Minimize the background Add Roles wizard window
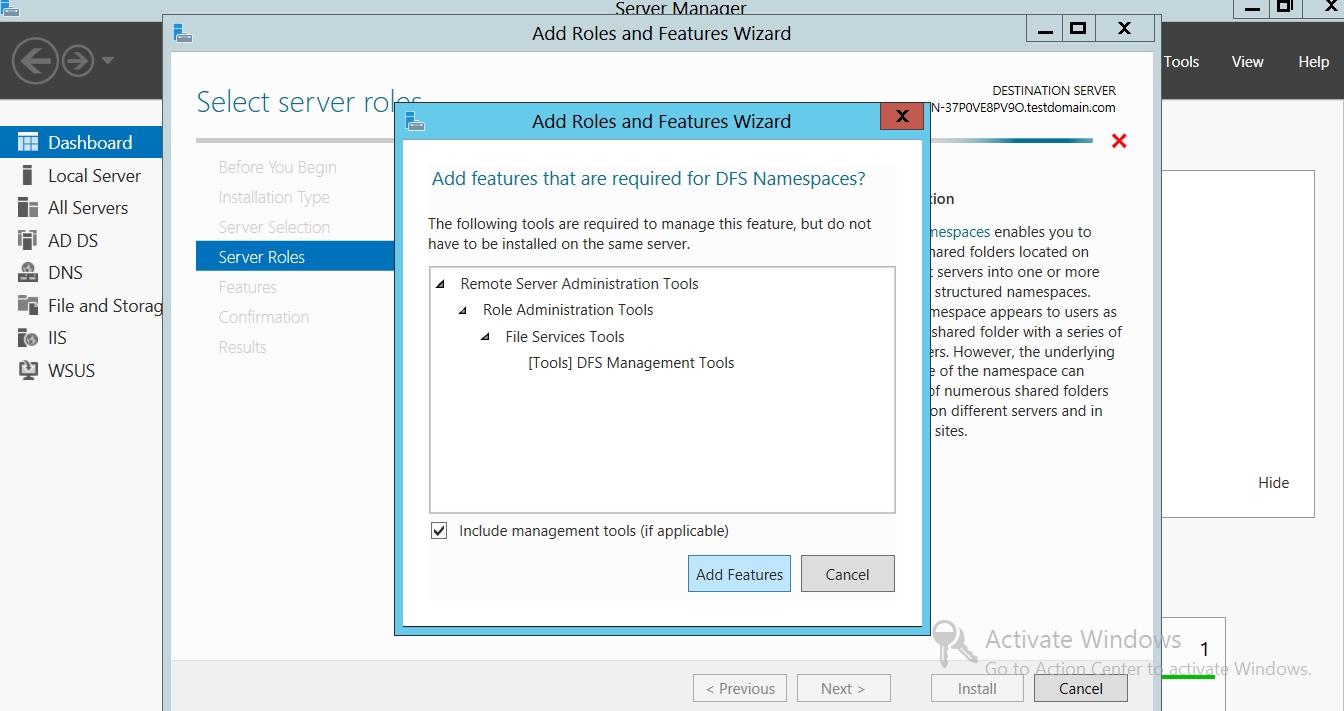This screenshot has height=711, width=1344. coord(1043,29)
